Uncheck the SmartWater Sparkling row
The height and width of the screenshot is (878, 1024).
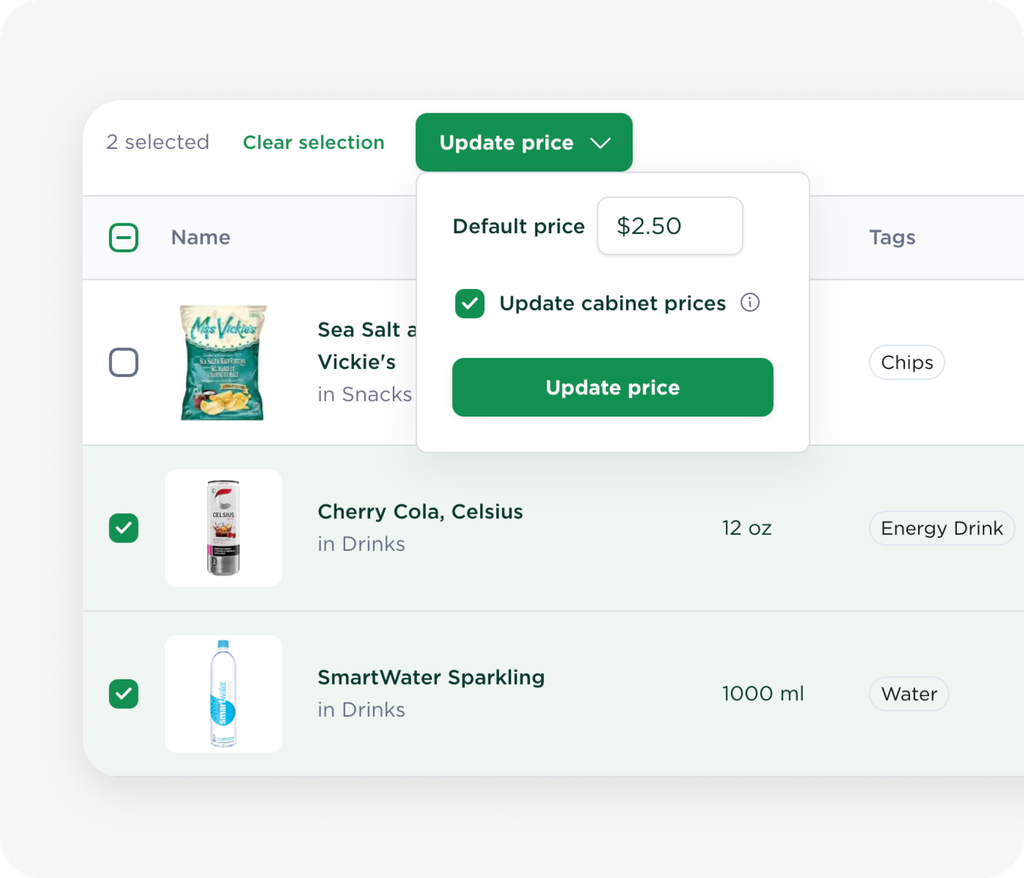coord(123,694)
